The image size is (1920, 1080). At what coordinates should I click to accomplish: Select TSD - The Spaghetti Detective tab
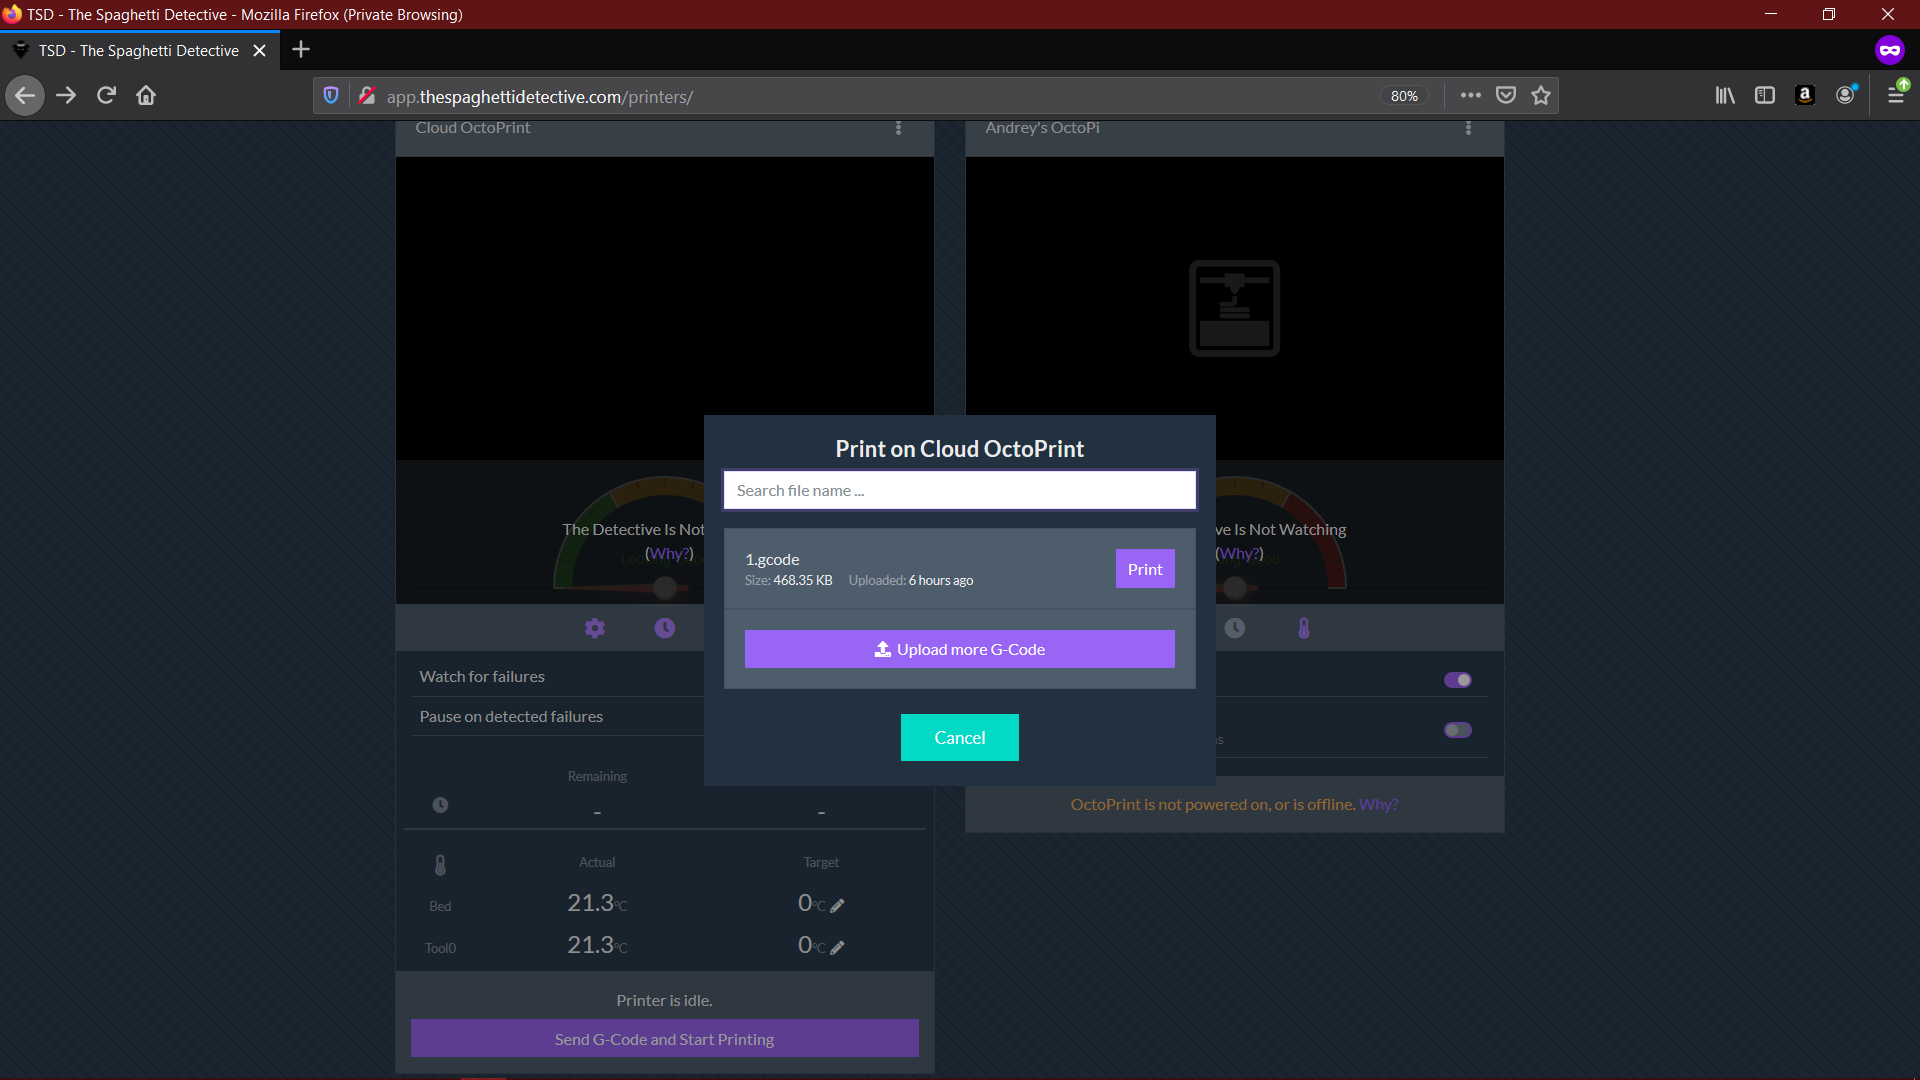pyautogui.click(x=139, y=51)
